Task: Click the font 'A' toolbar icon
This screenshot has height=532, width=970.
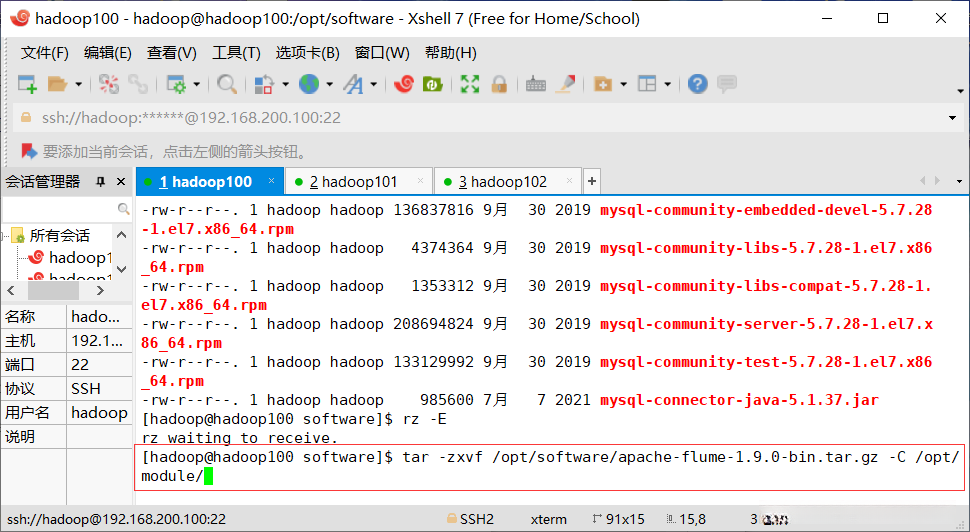Action: (x=353, y=84)
